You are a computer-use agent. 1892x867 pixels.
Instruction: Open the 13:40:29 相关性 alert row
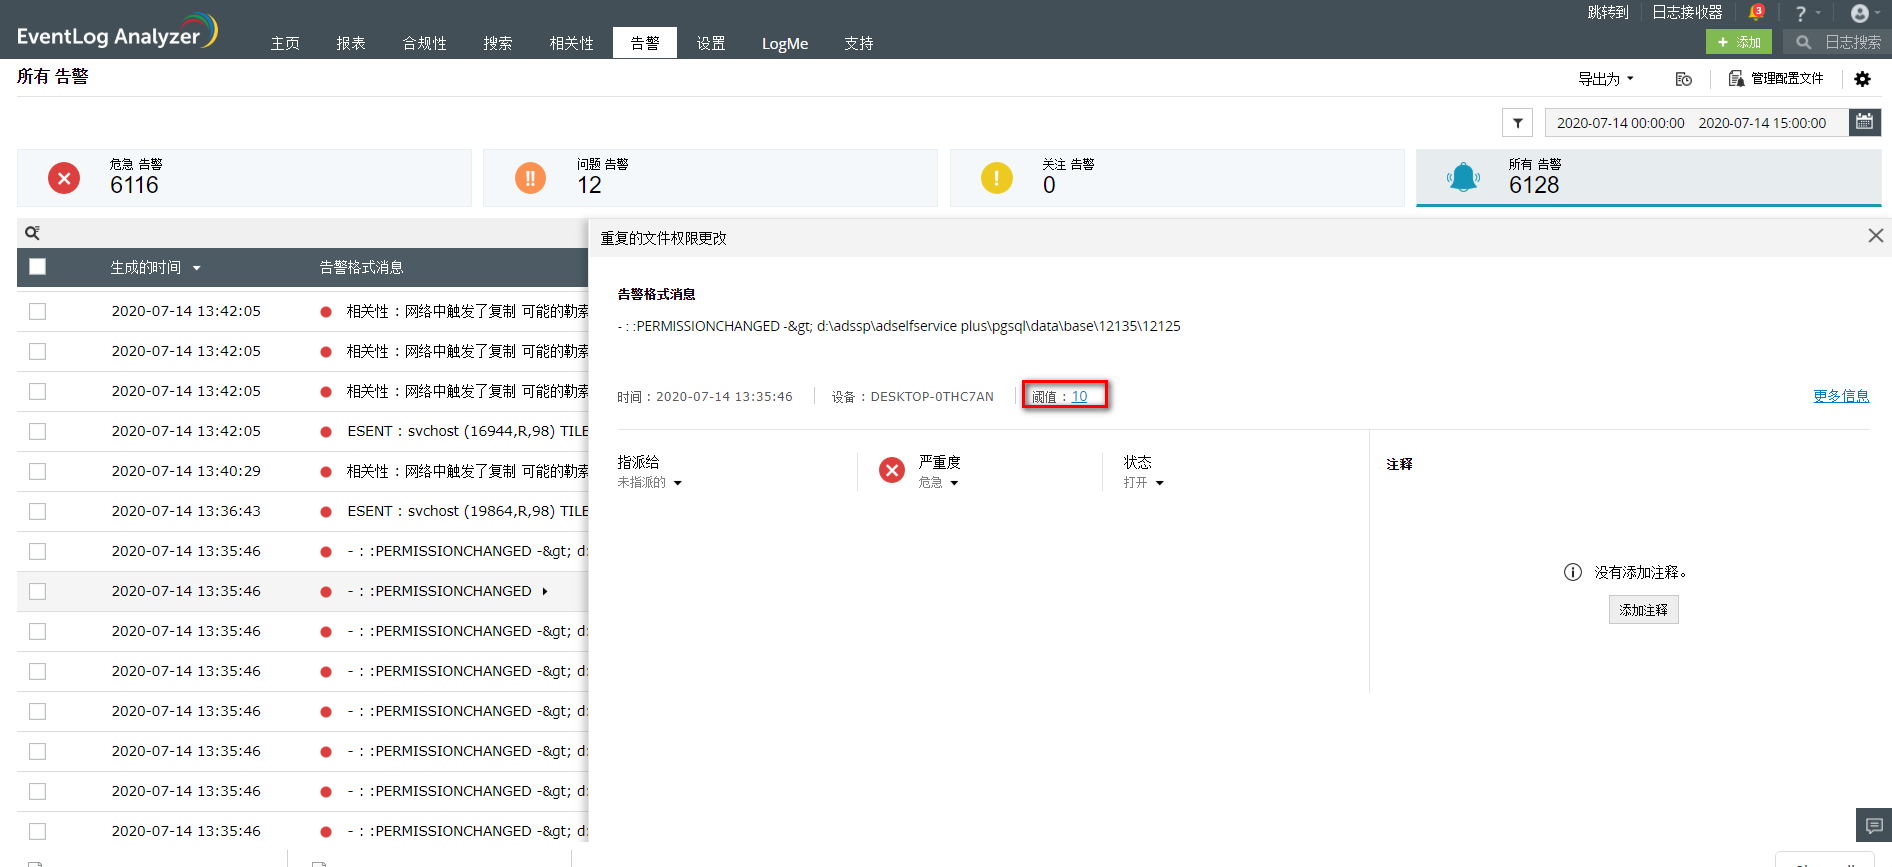[302, 471]
